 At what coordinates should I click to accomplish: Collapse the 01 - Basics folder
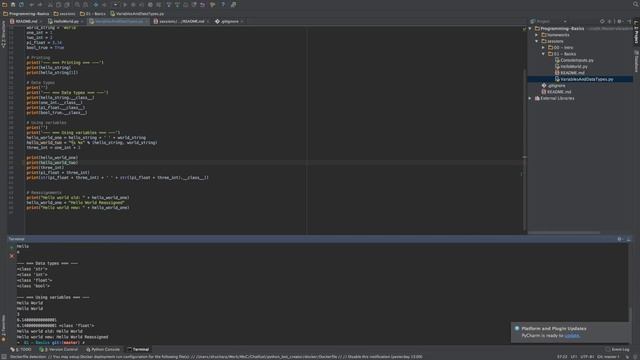[x=543, y=54]
